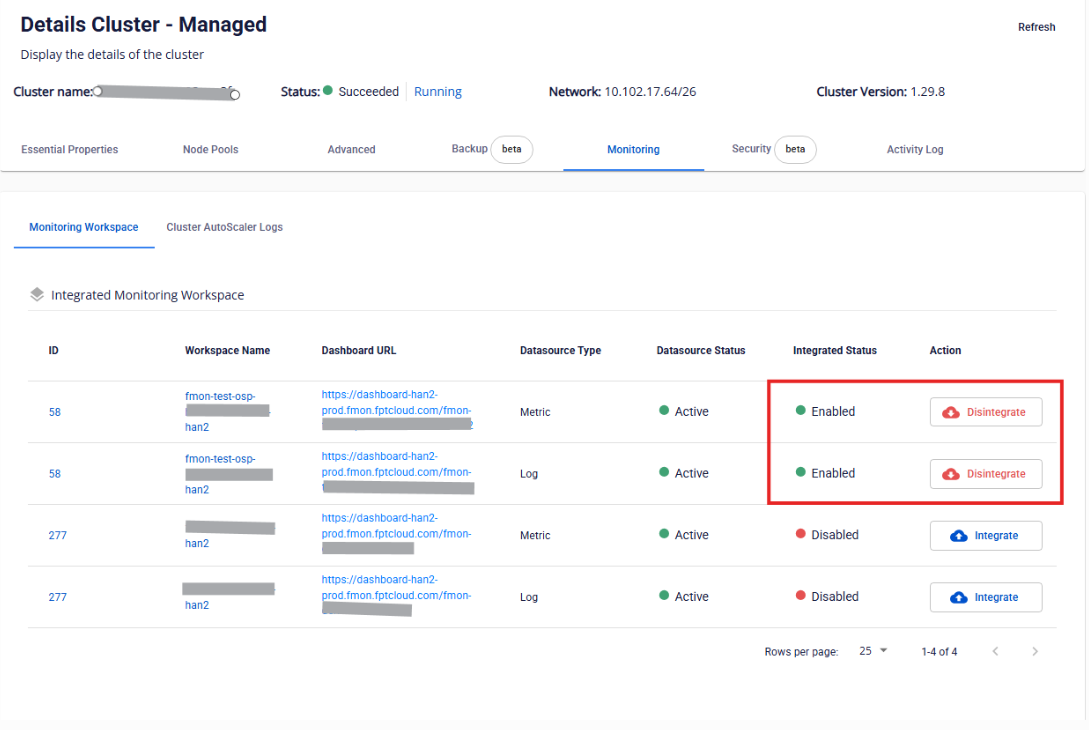Click the green Enabled status dot in first row
Image resolution: width=1089 pixels, height=730 pixels.
[800, 411]
